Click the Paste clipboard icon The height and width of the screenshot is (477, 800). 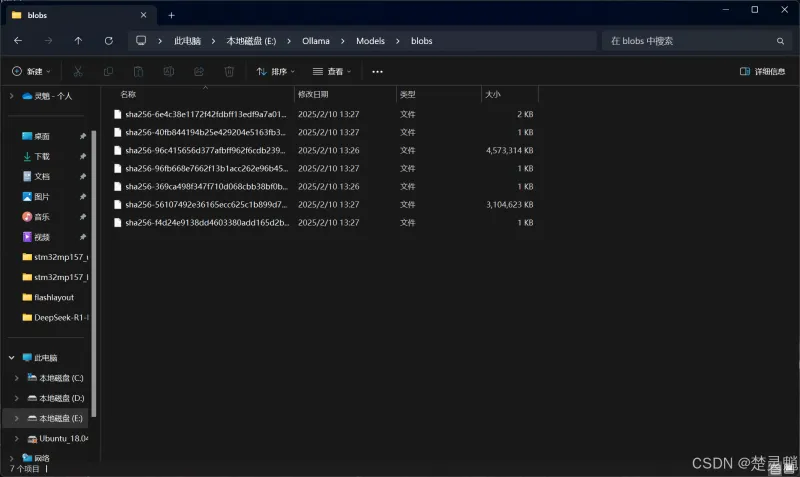point(139,71)
